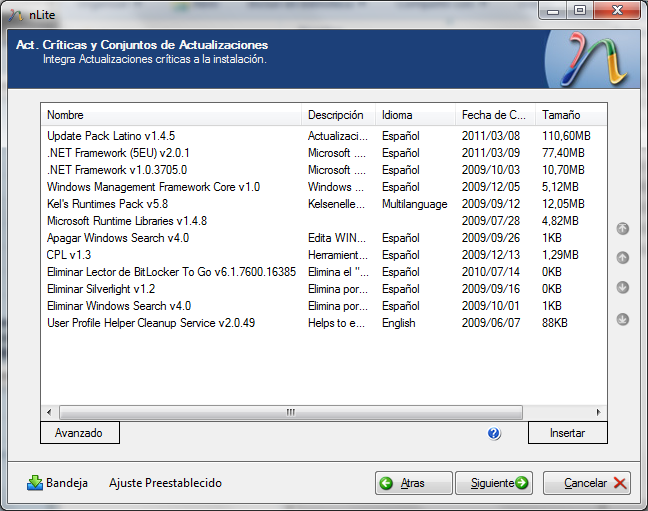Sort by the Fecha de C... column header
Image resolution: width=648 pixels, height=511 pixels.
coord(496,115)
